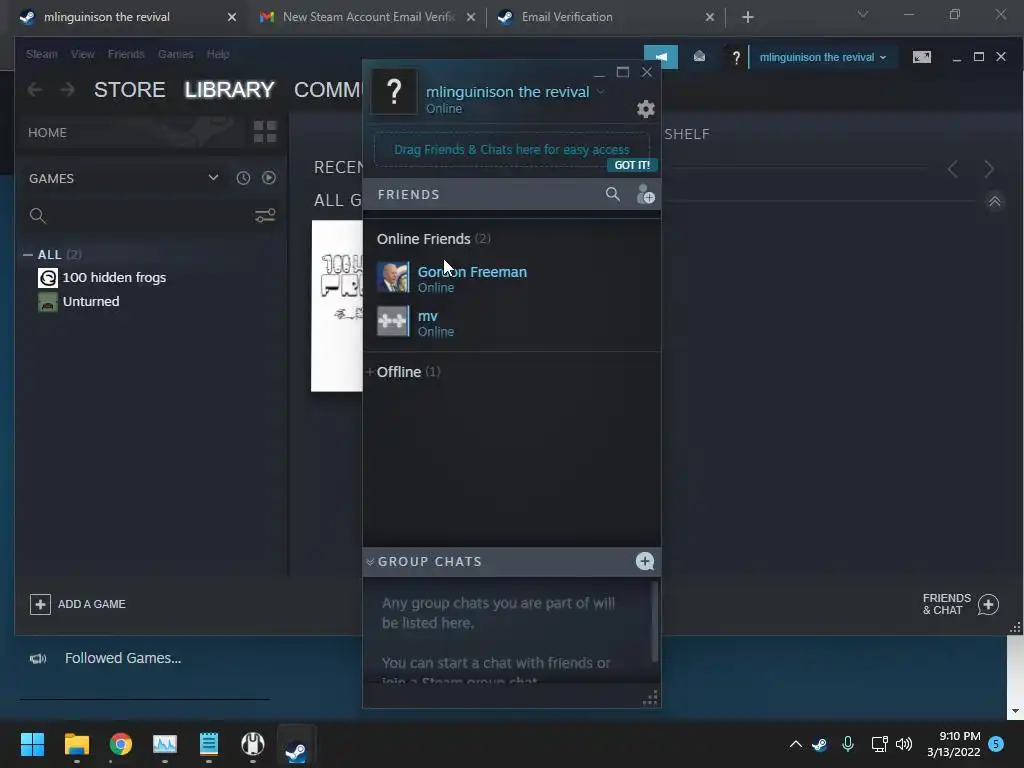Collapse the ALL games category

point(27,255)
